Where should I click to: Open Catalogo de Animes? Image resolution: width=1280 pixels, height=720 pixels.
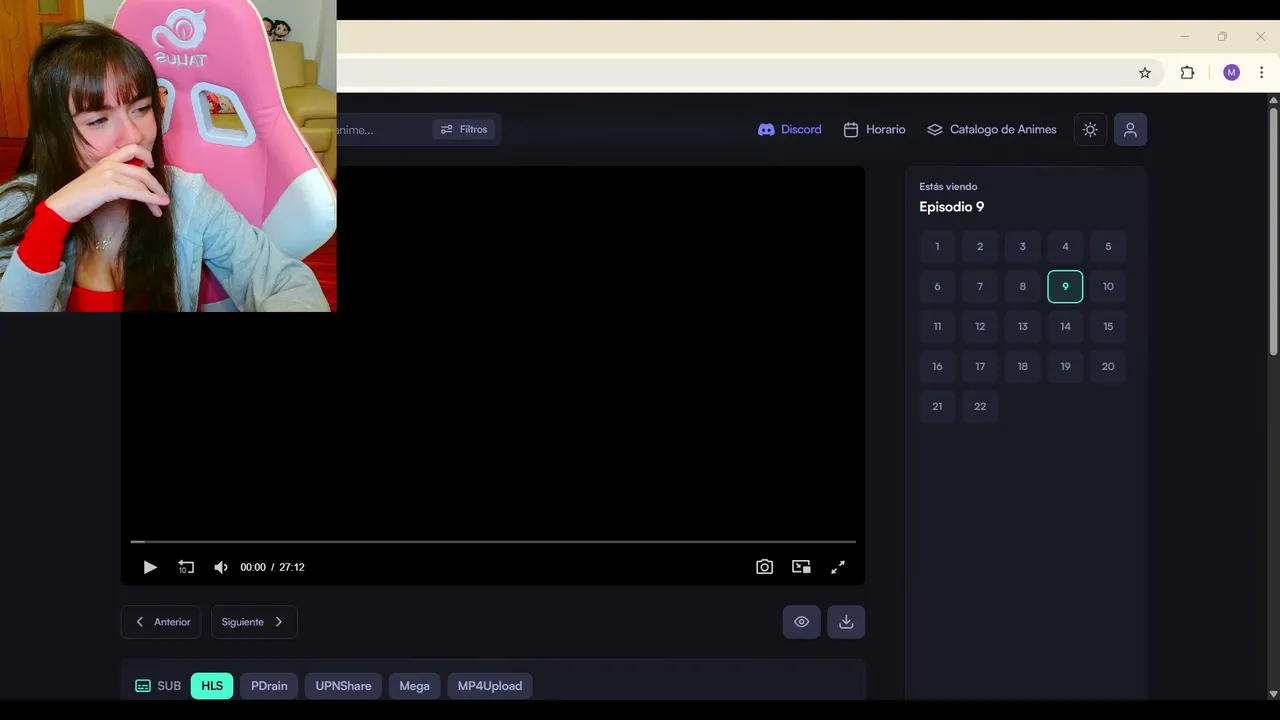coord(992,129)
